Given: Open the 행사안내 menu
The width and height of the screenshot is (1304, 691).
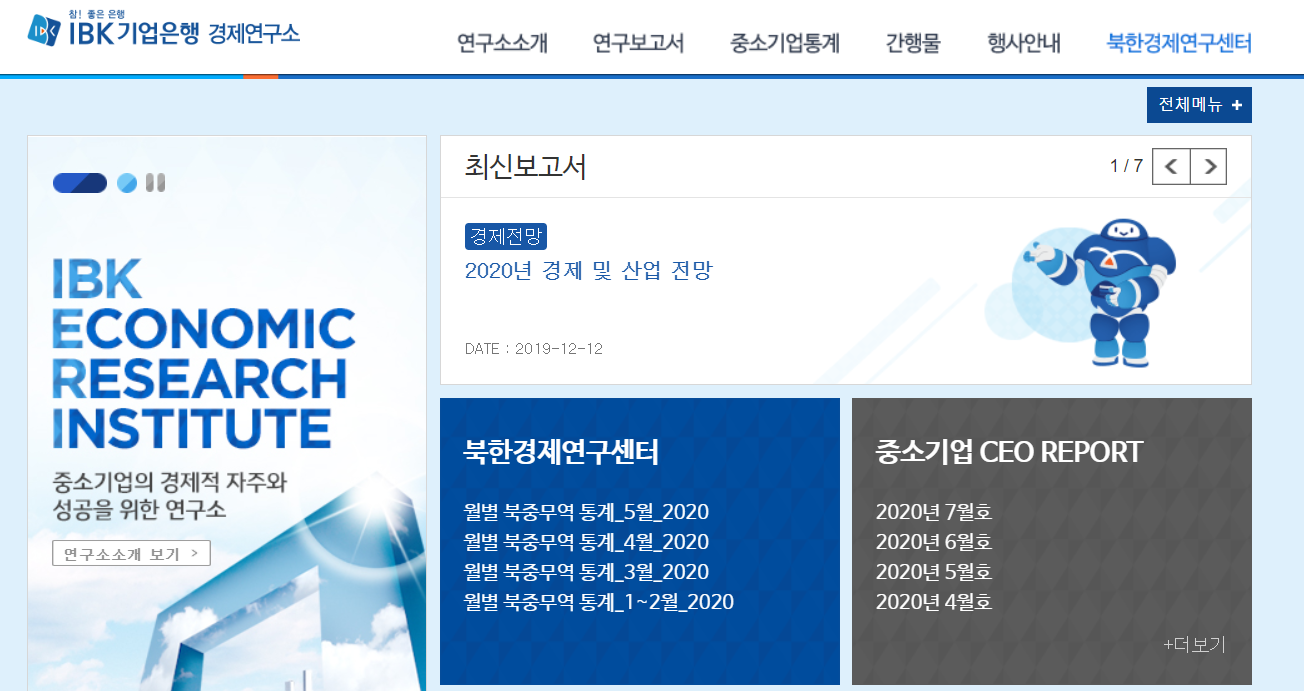Looking at the screenshot, I should [x=1023, y=43].
